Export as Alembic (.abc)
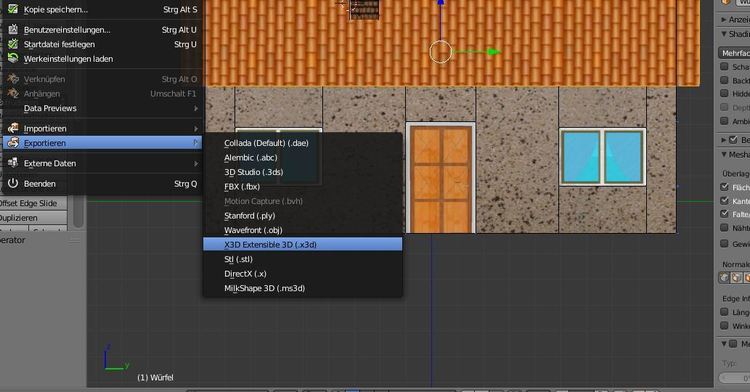 click(x=302, y=157)
